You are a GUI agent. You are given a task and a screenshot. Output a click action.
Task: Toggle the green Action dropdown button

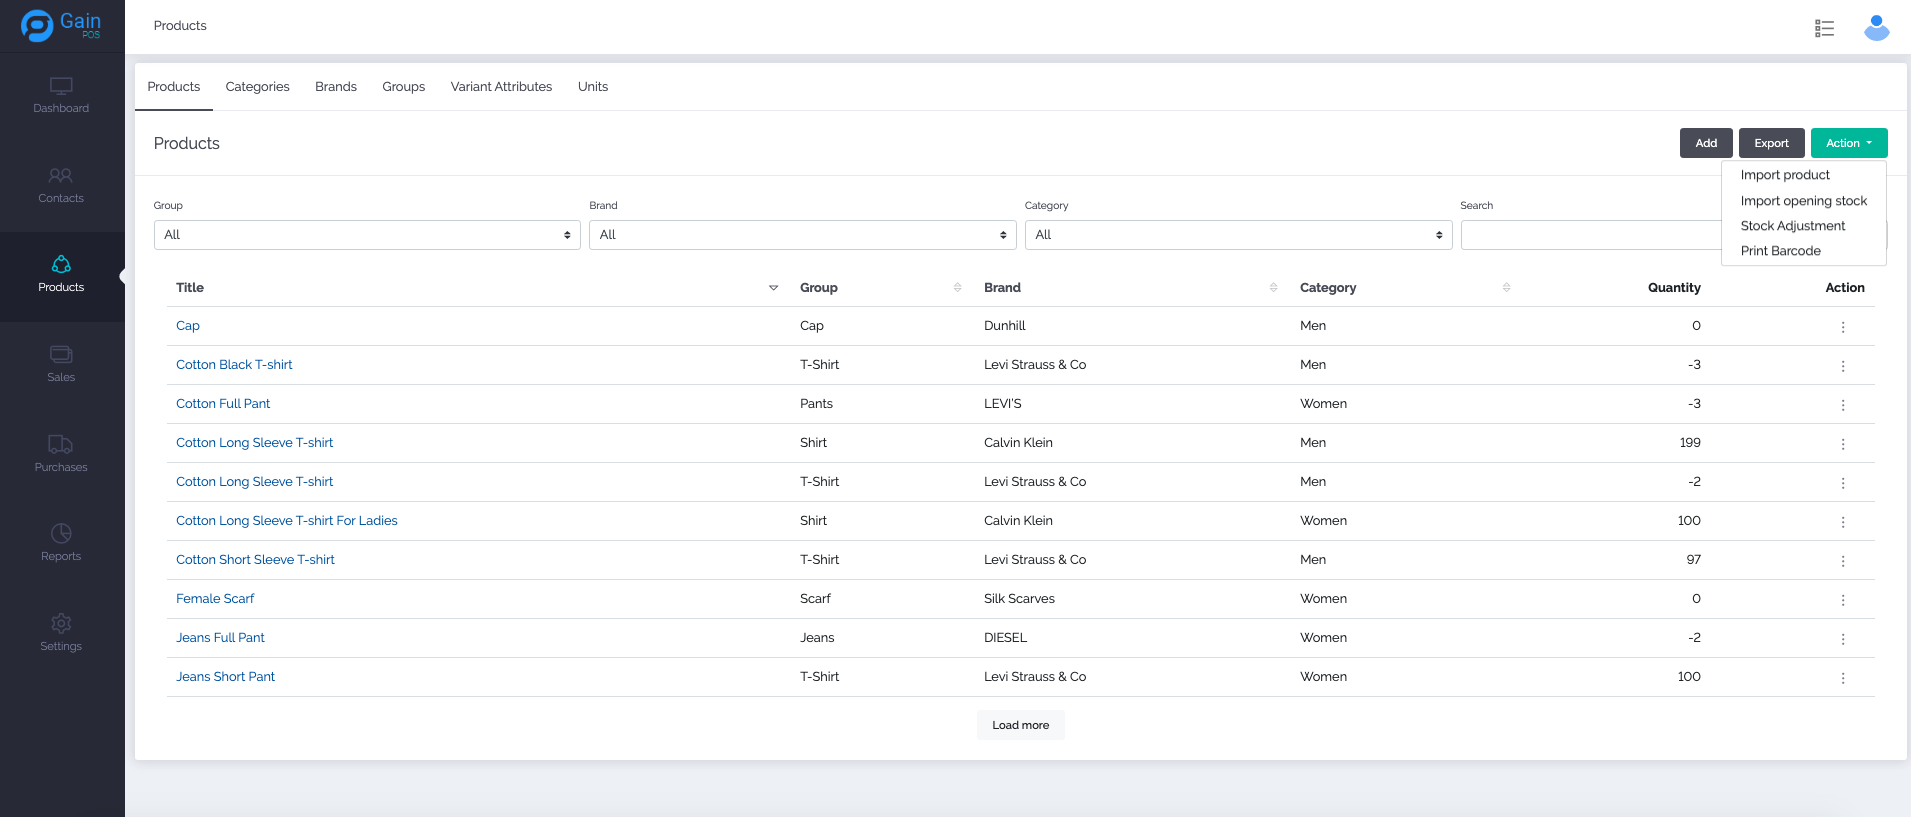1848,143
